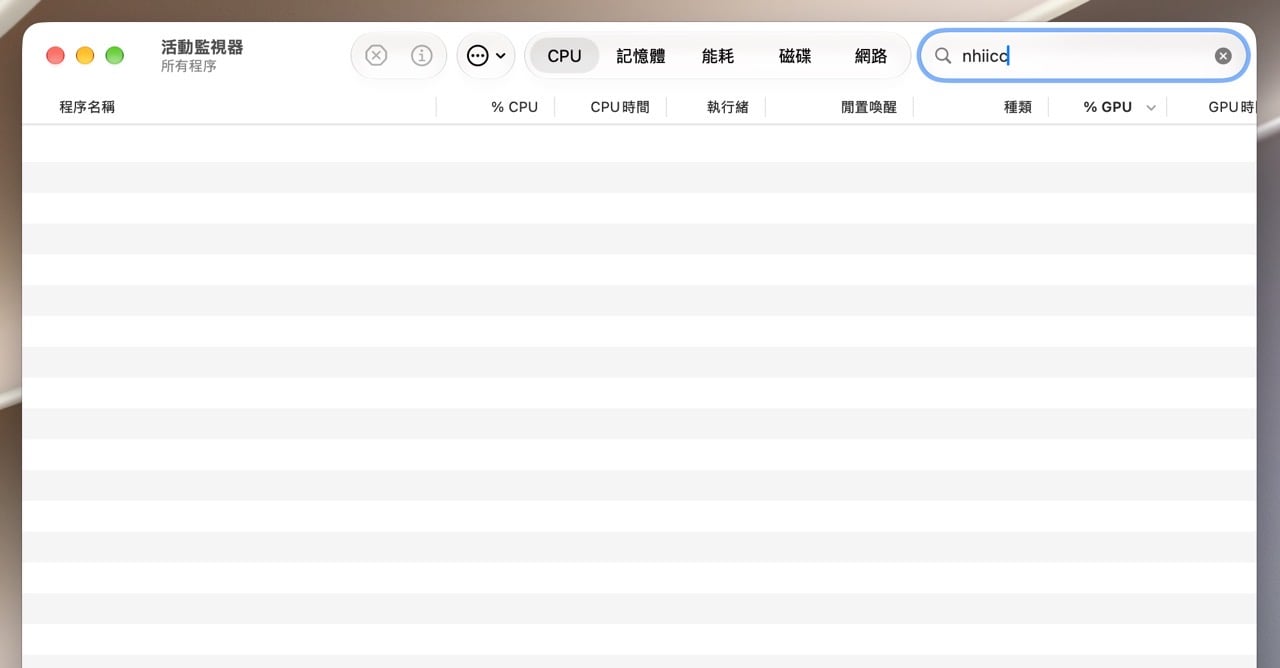Zoom the 活動監視器 window with green button
This screenshot has height=668, width=1280.
(x=115, y=56)
